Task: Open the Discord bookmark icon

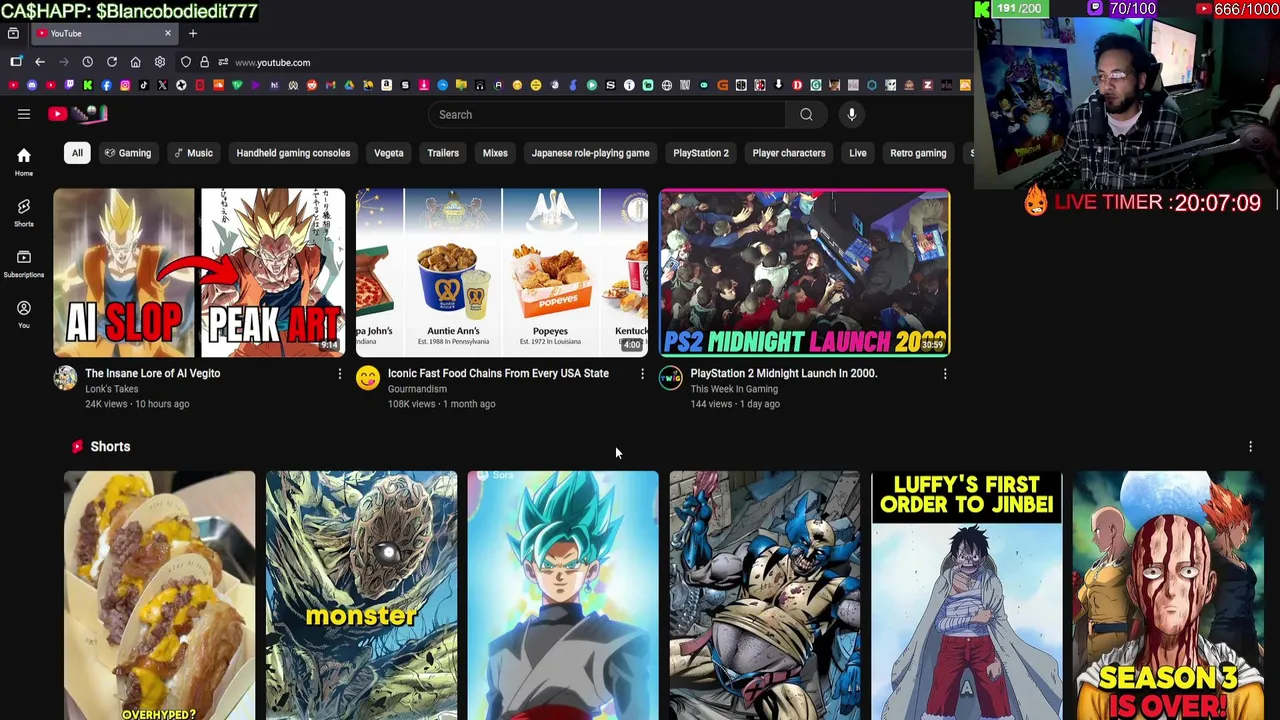Action: tap(32, 85)
